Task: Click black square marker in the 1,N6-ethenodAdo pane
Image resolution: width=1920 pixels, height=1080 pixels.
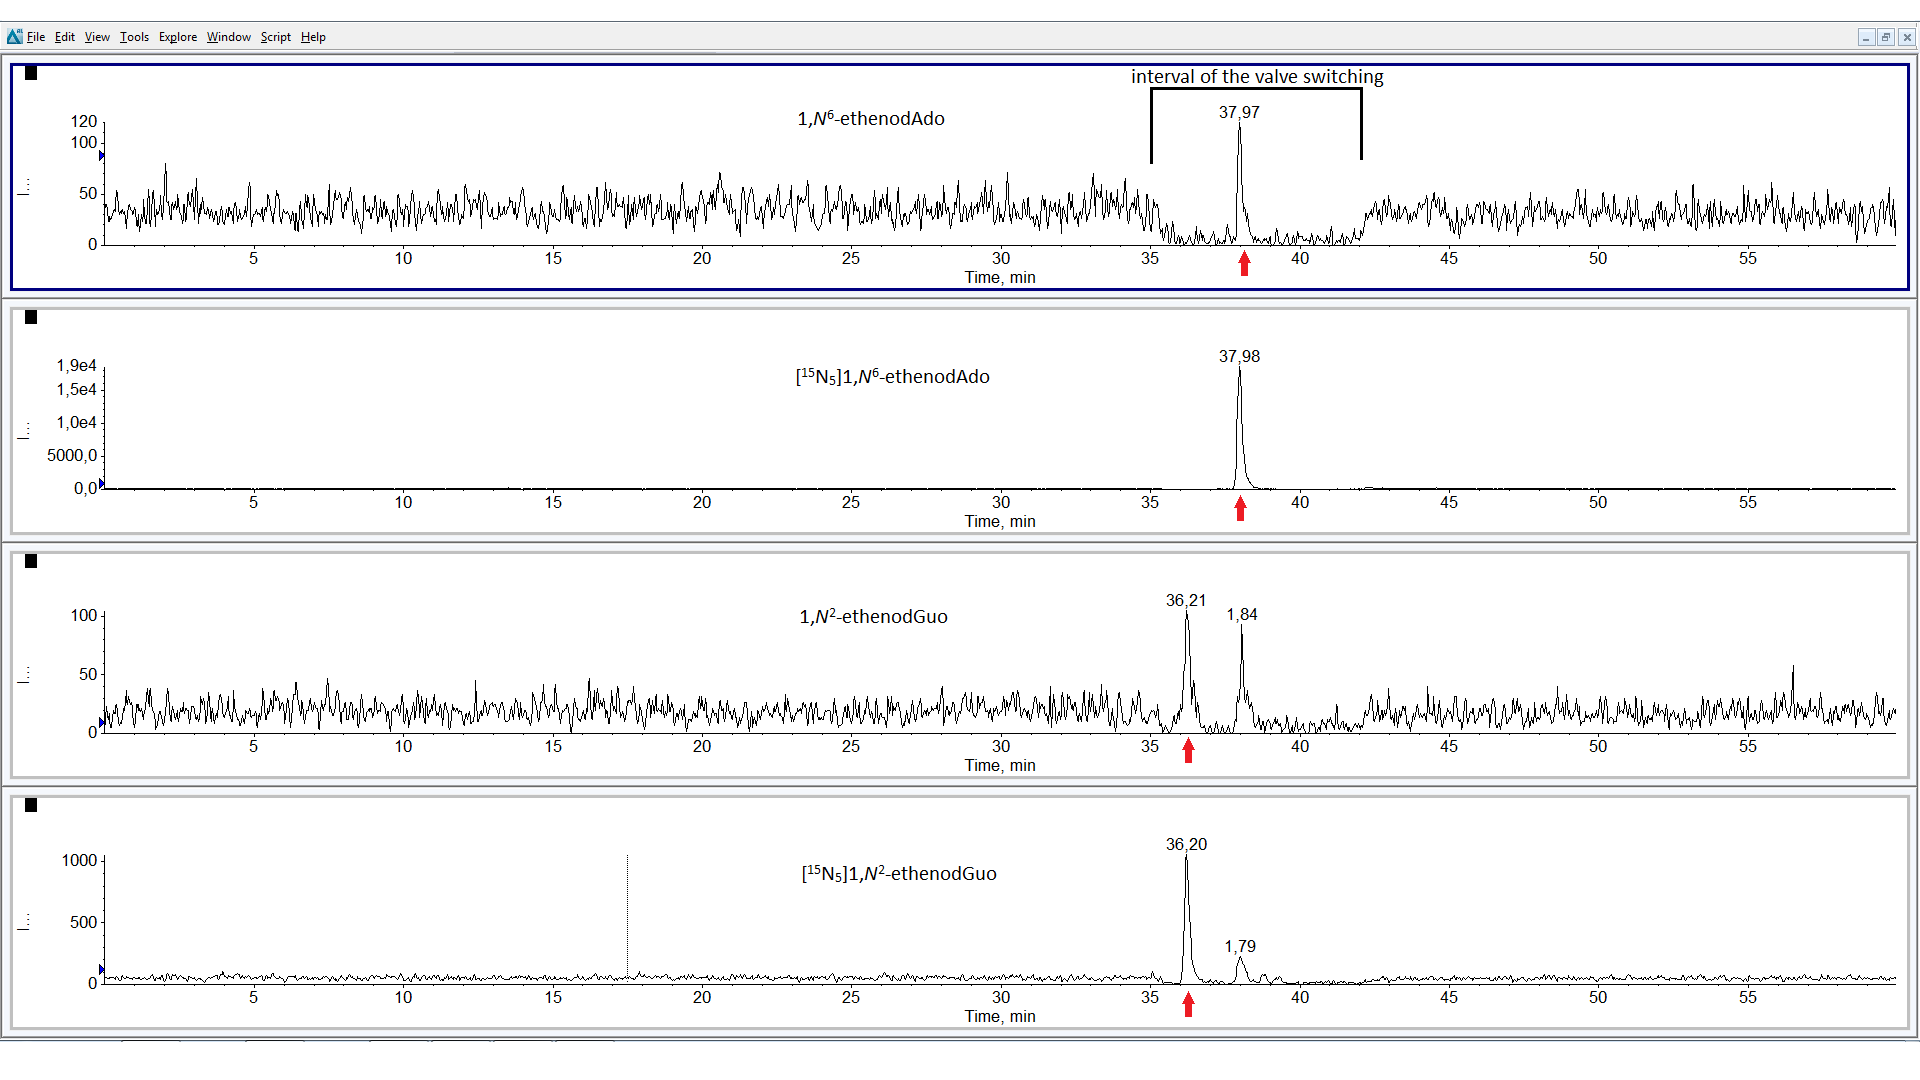Action: pos(31,73)
